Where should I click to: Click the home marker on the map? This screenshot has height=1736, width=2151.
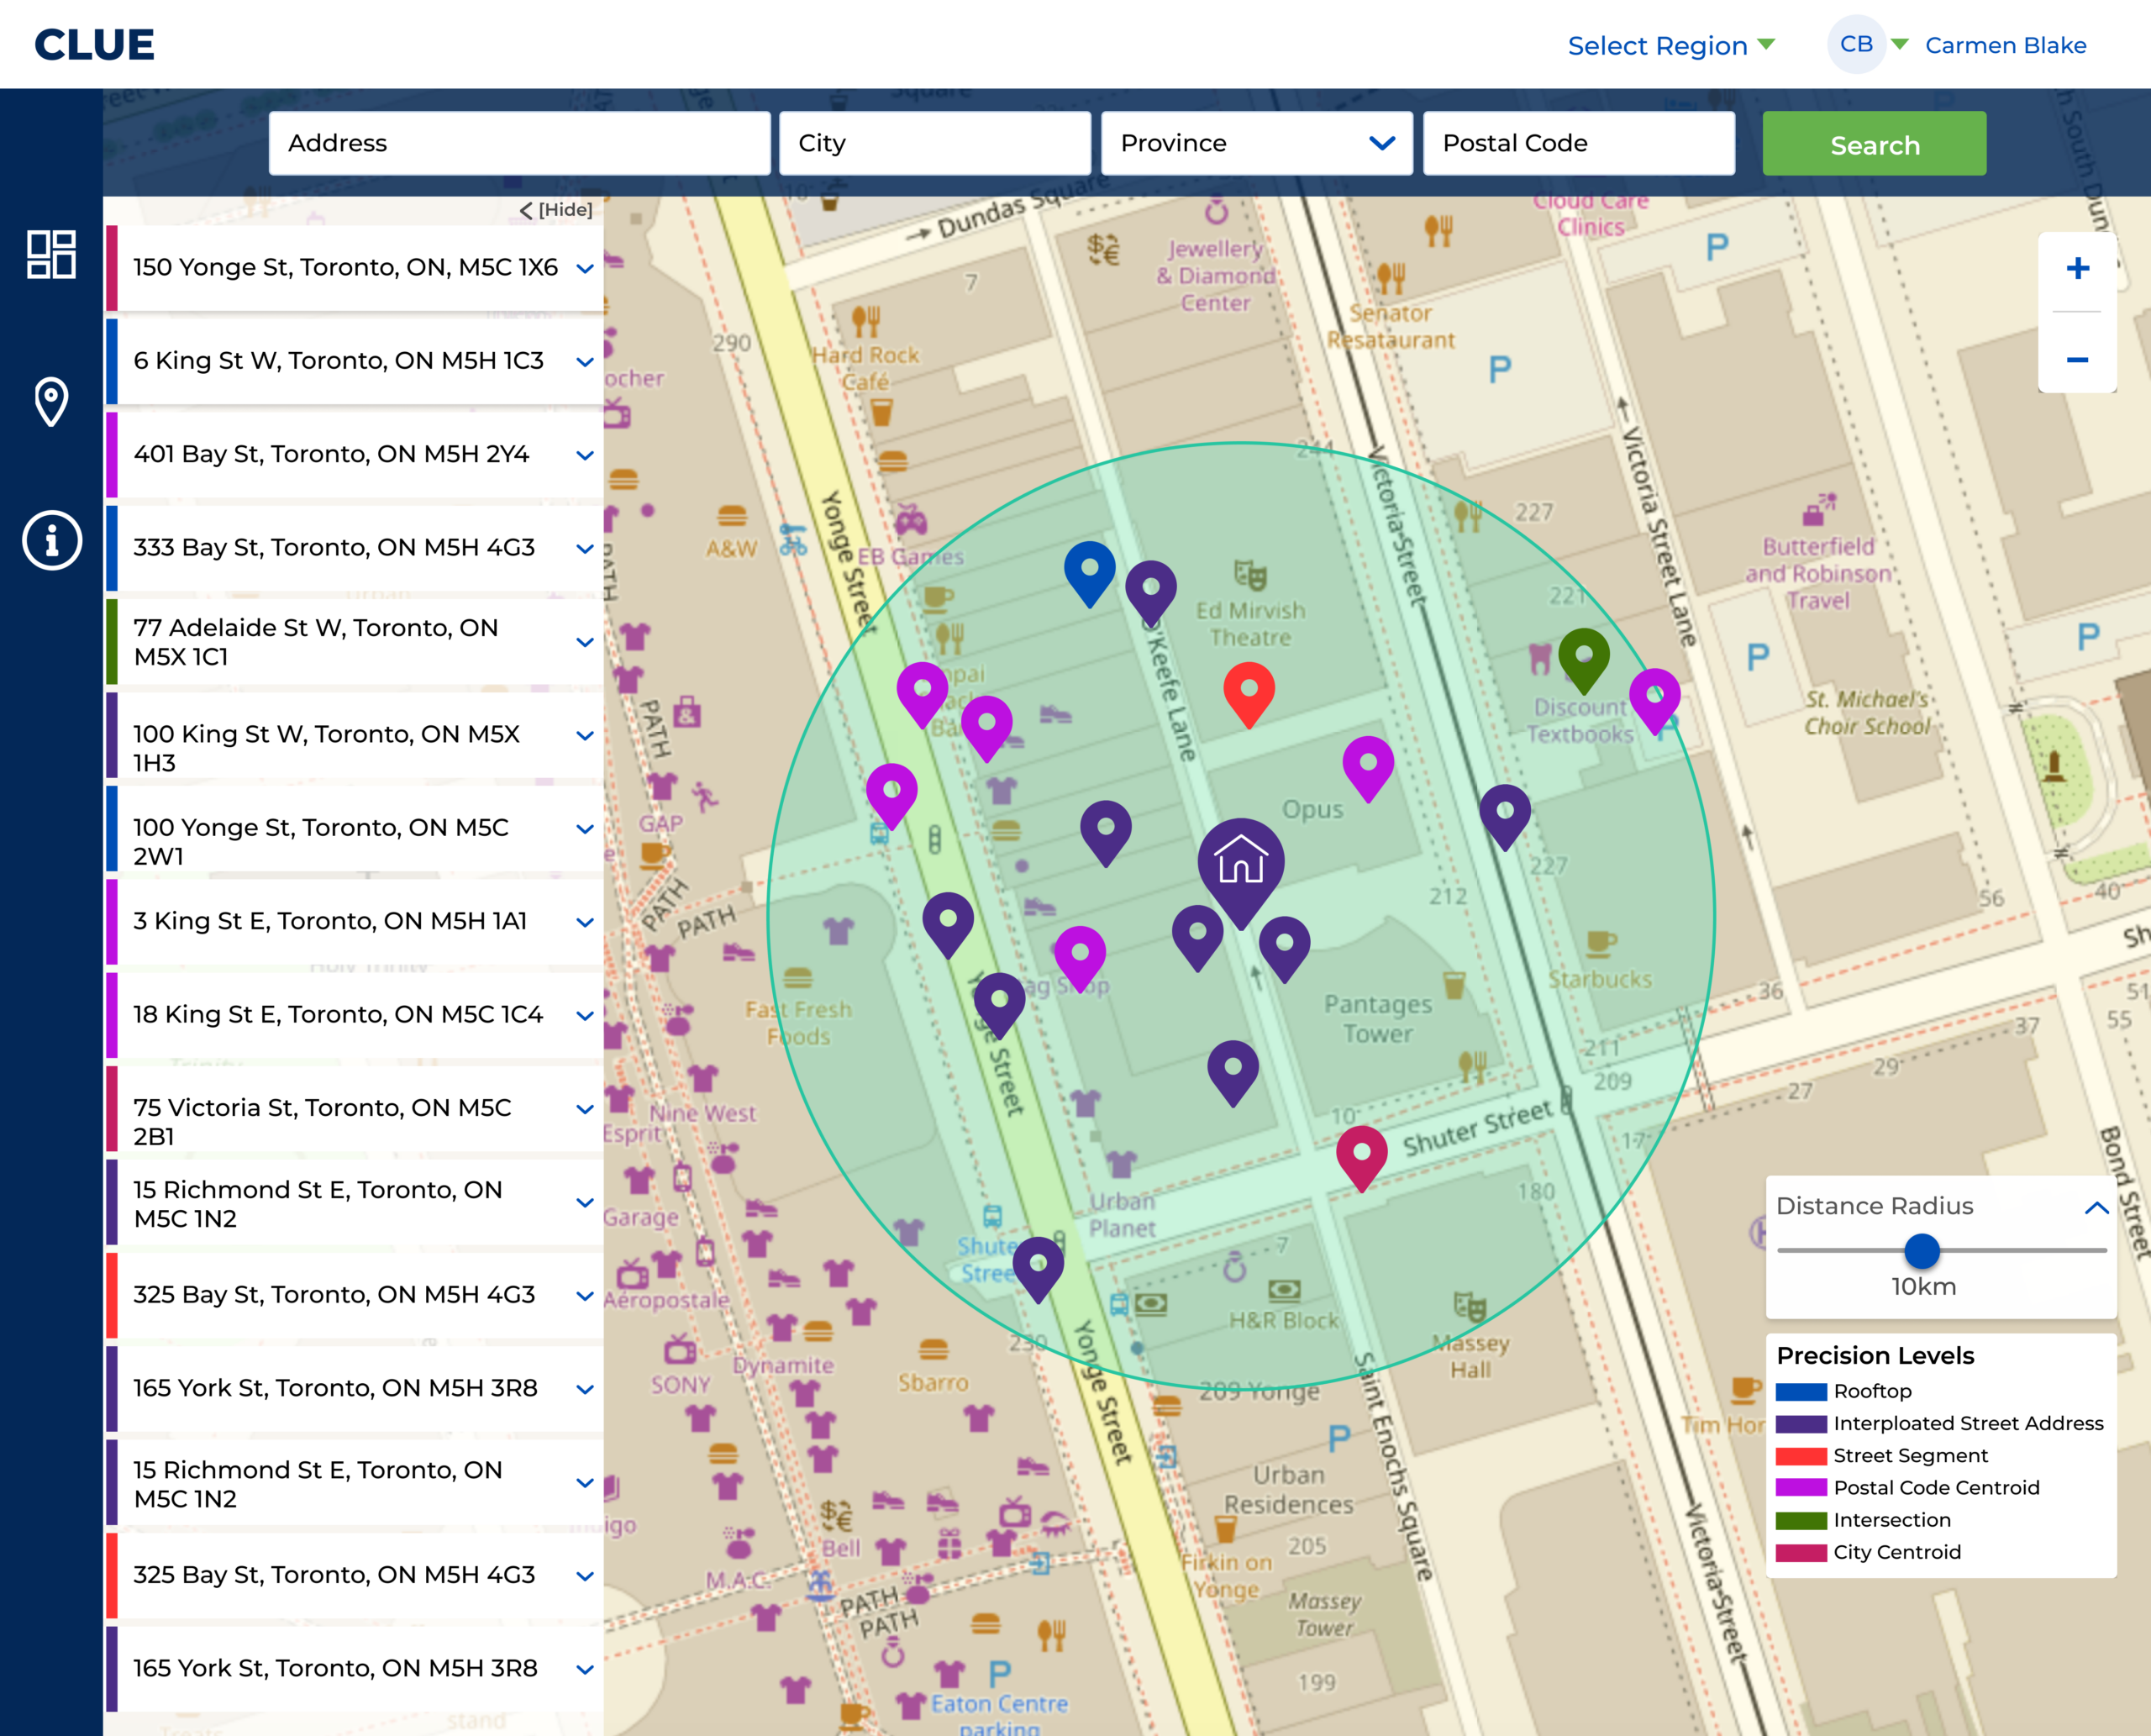(1240, 862)
